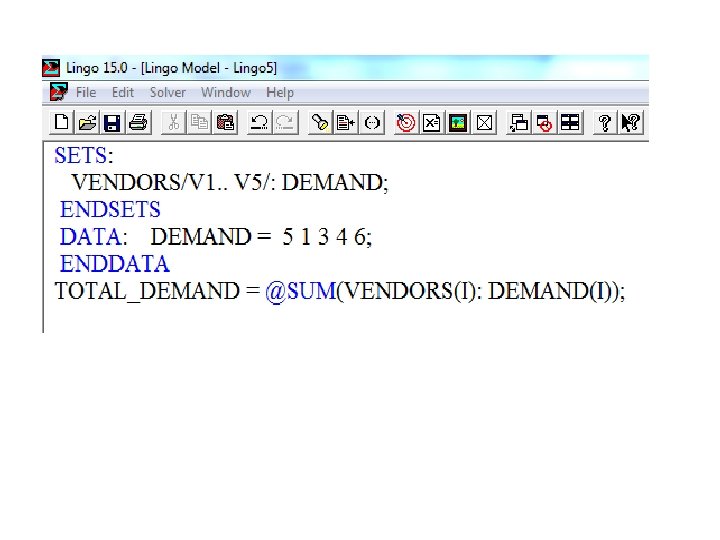Open Go To Line icon
This screenshot has height=540, width=720.
(346, 123)
